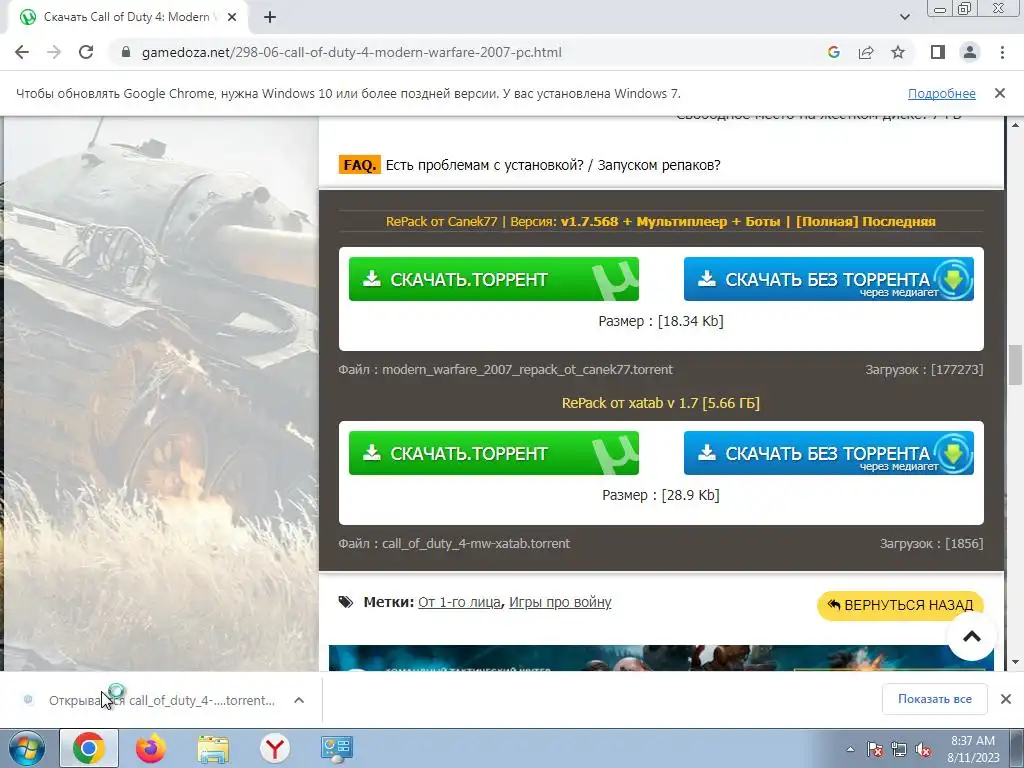Click the Загрузок 177273 counter

point(924,370)
